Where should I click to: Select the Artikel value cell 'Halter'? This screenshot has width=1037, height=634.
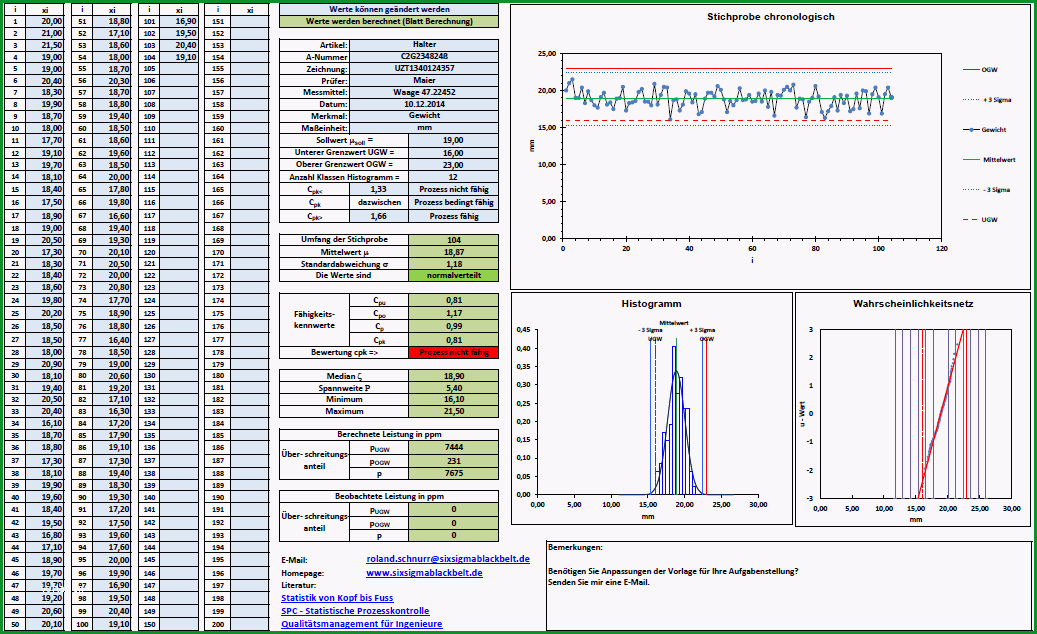[424, 45]
